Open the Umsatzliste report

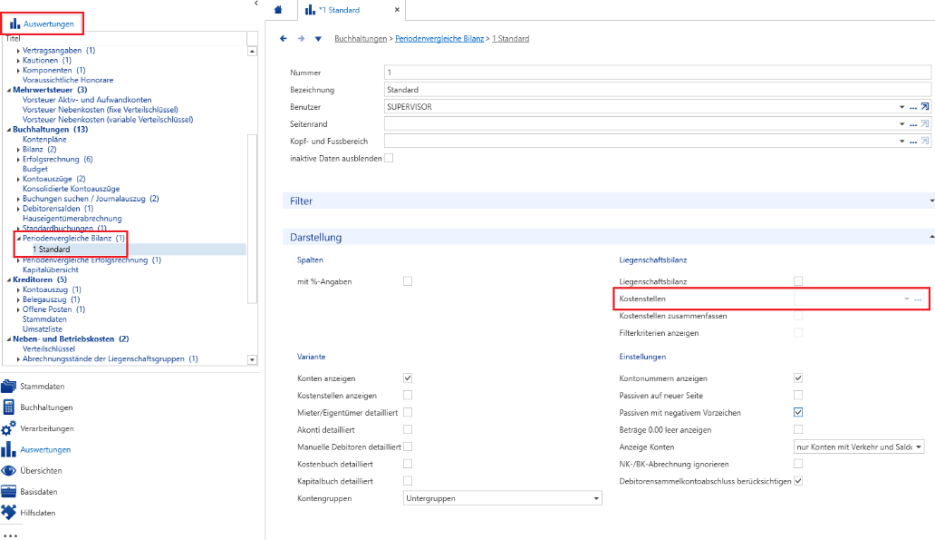pyautogui.click(x=42, y=329)
